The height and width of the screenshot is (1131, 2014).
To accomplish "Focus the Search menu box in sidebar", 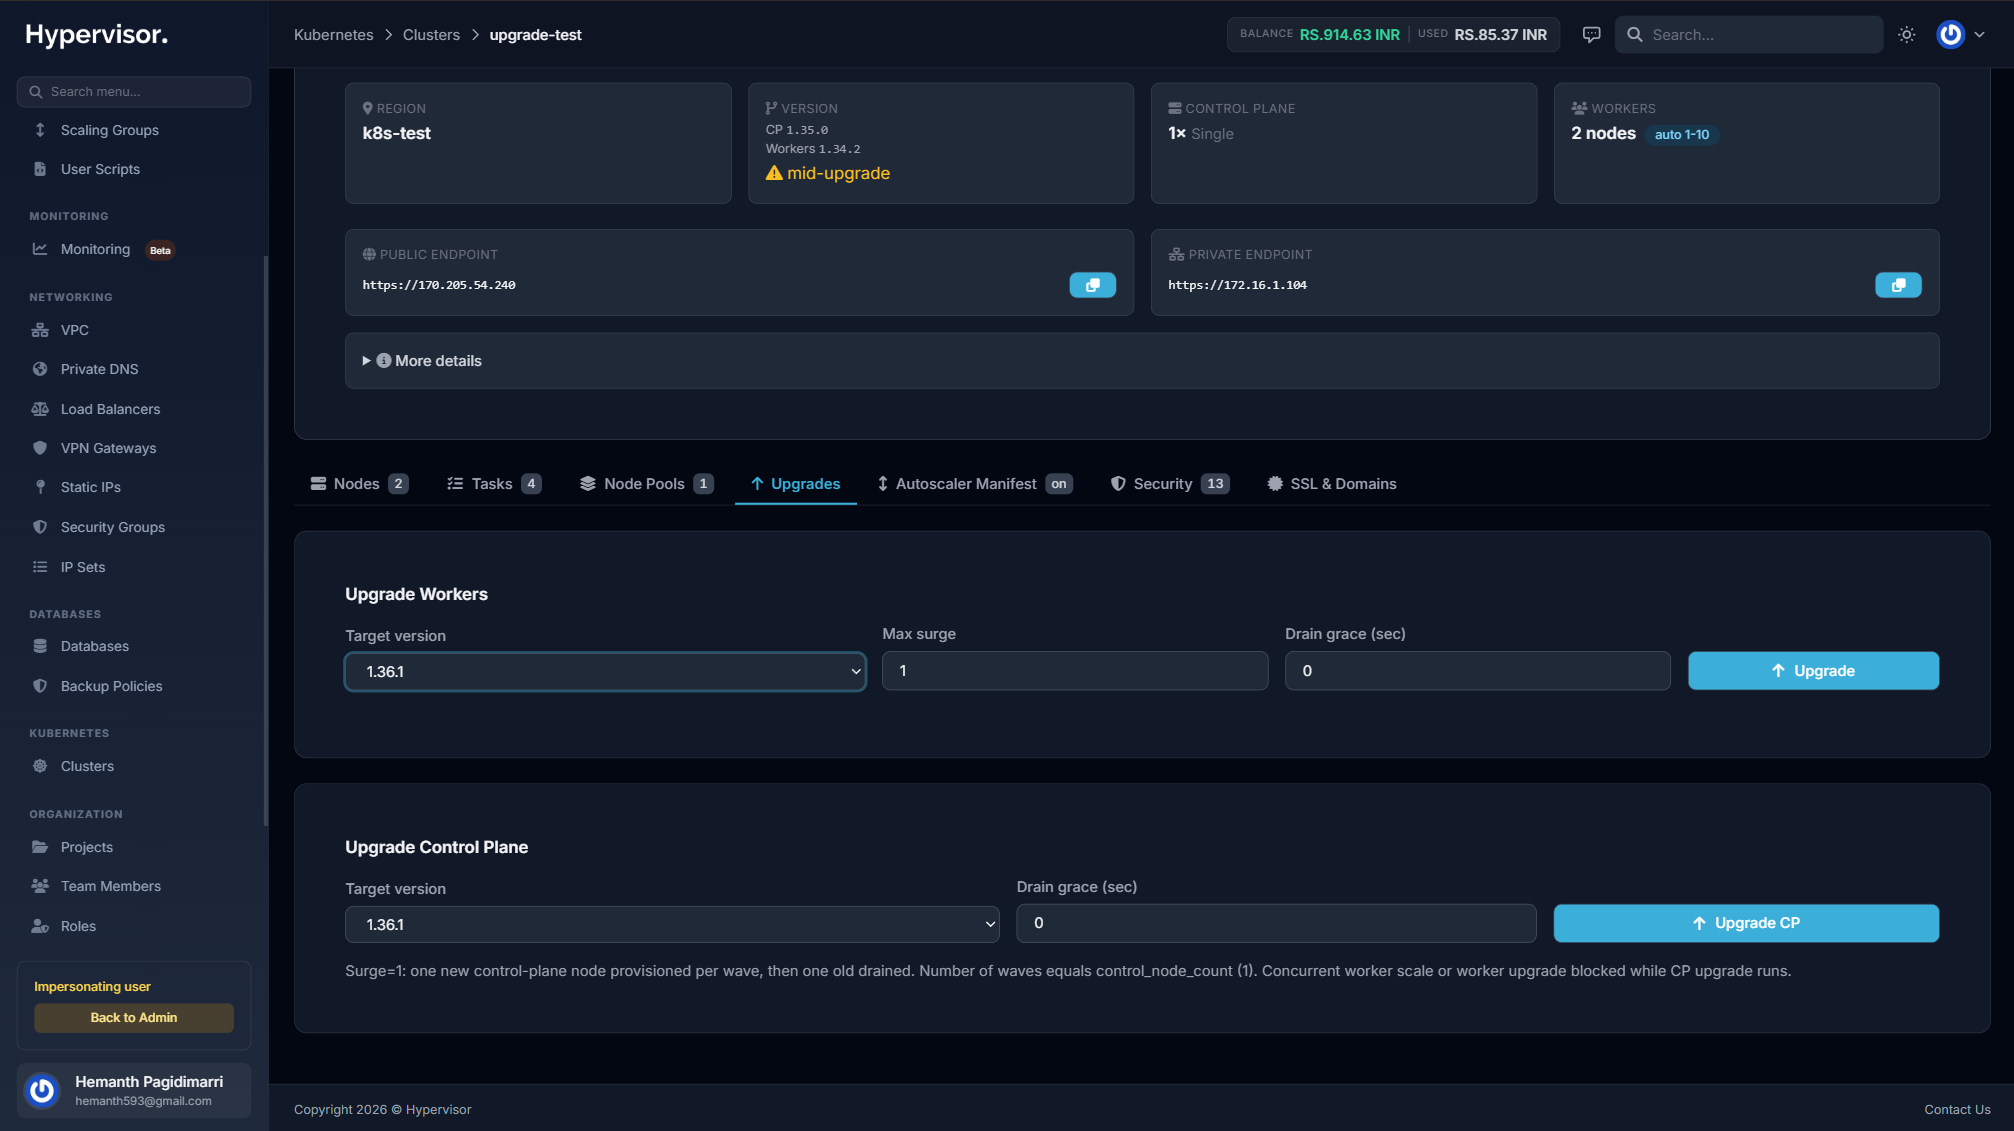I will tap(134, 92).
